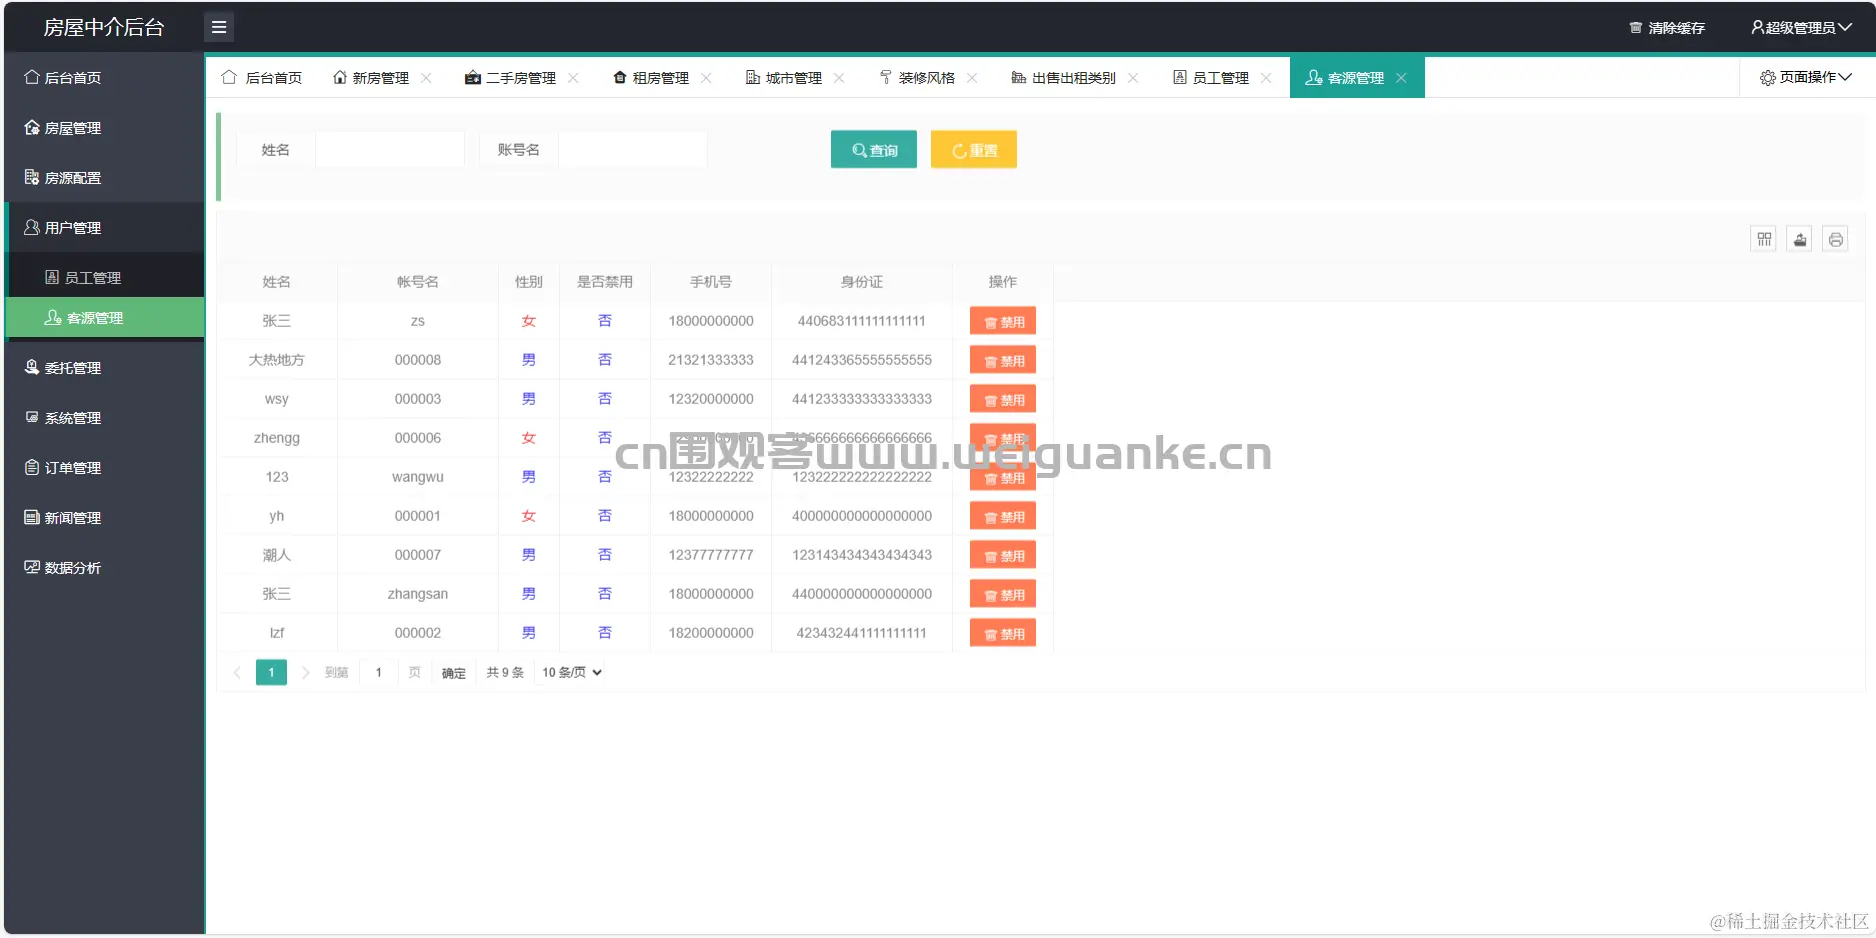Close the active 客源管理 tab
The height and width of the screenshot is (938, 1876).
1401,78
